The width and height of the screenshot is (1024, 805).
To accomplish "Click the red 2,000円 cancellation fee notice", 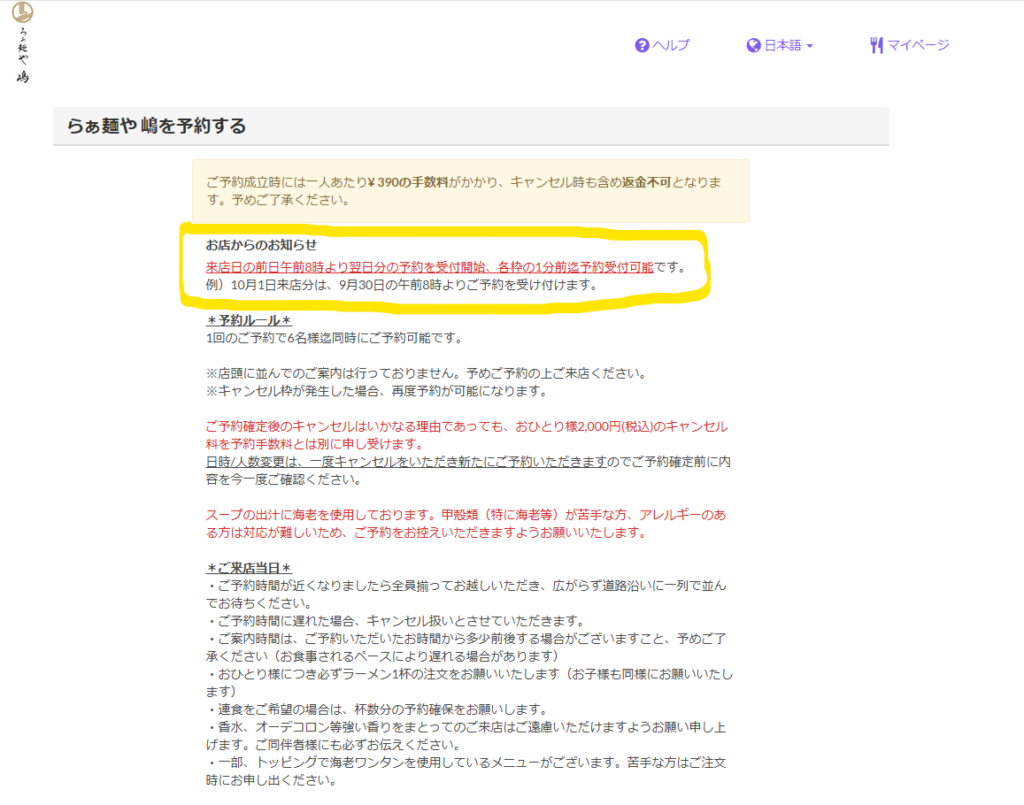I will [x=466, y=435].
